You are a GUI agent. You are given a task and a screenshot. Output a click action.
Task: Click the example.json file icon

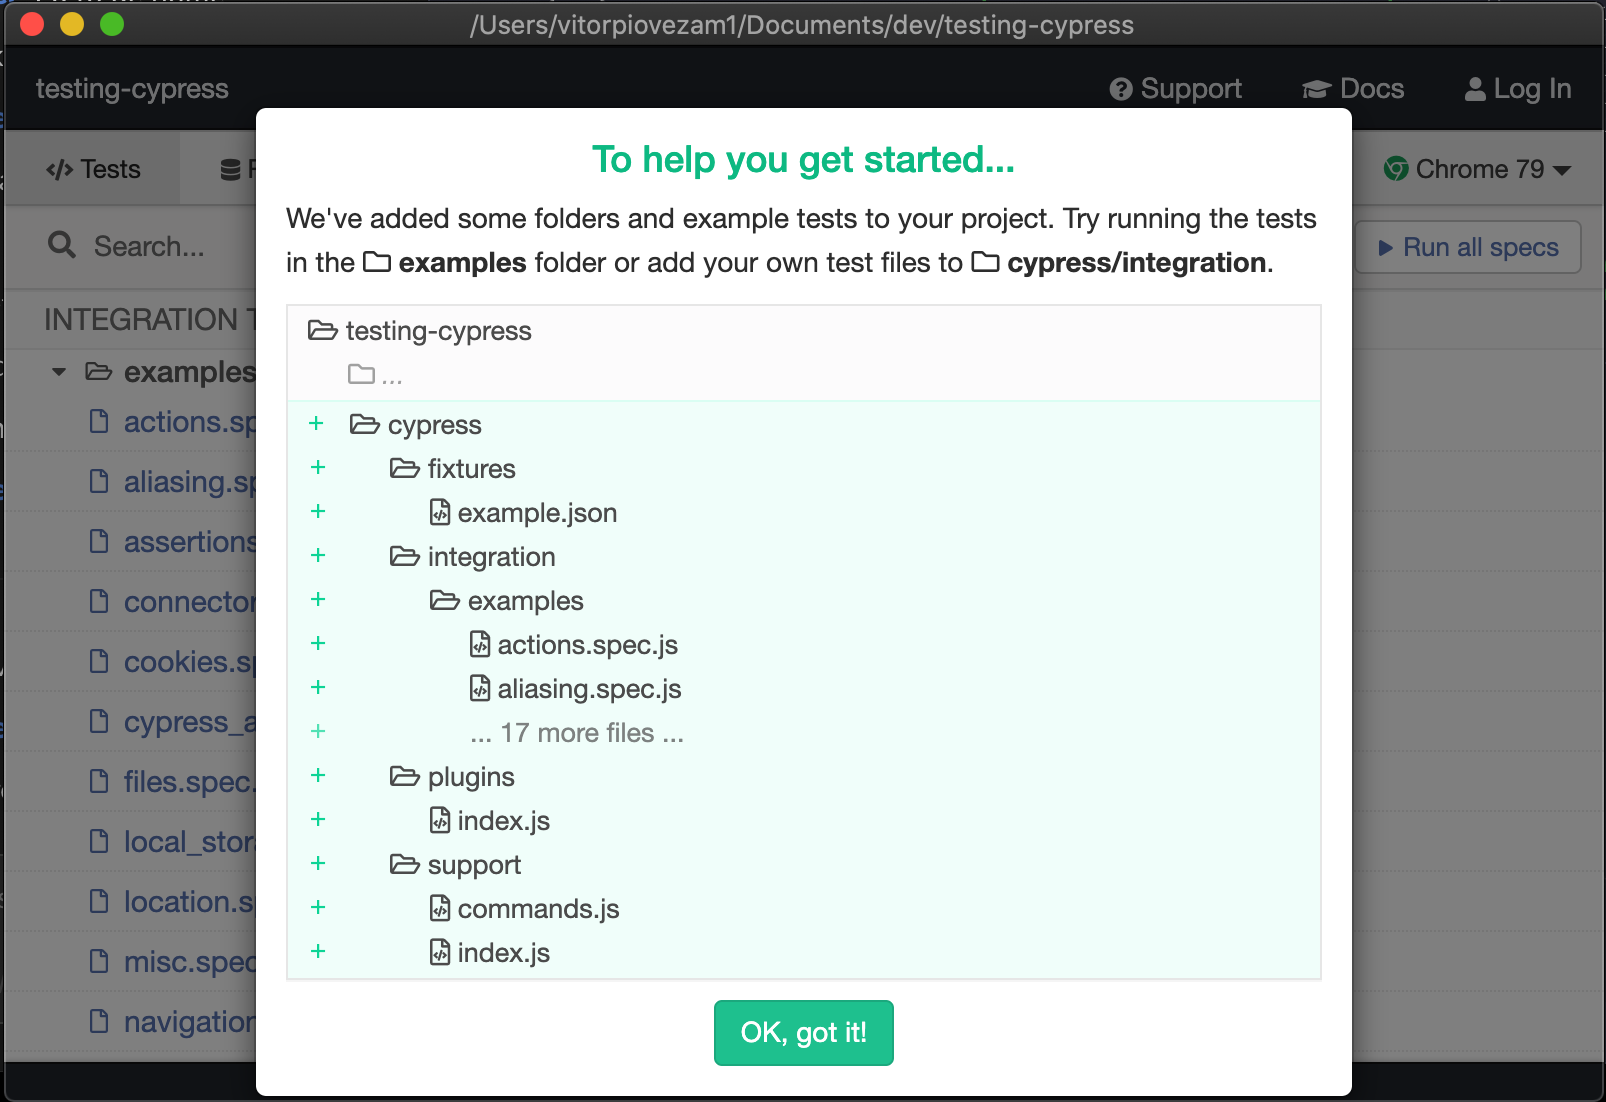pyautogui.click(x=440, y=512)
